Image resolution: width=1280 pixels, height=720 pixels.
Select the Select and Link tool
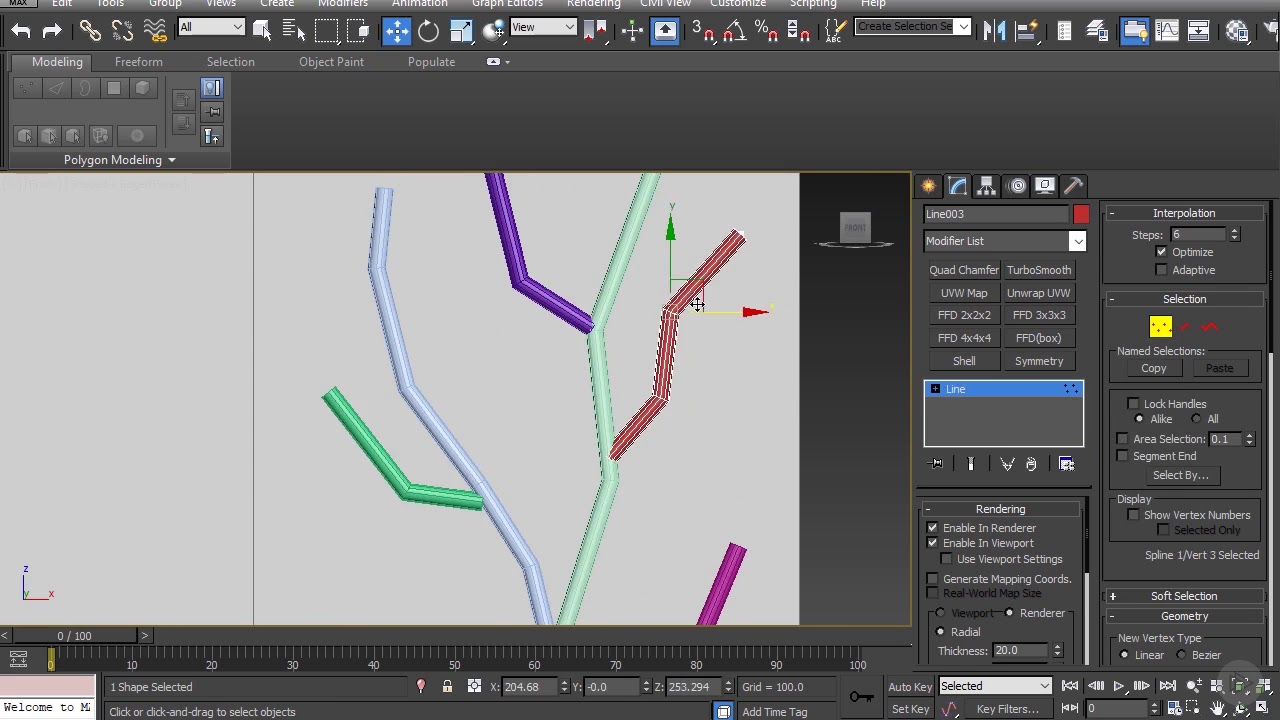[90, 31]
